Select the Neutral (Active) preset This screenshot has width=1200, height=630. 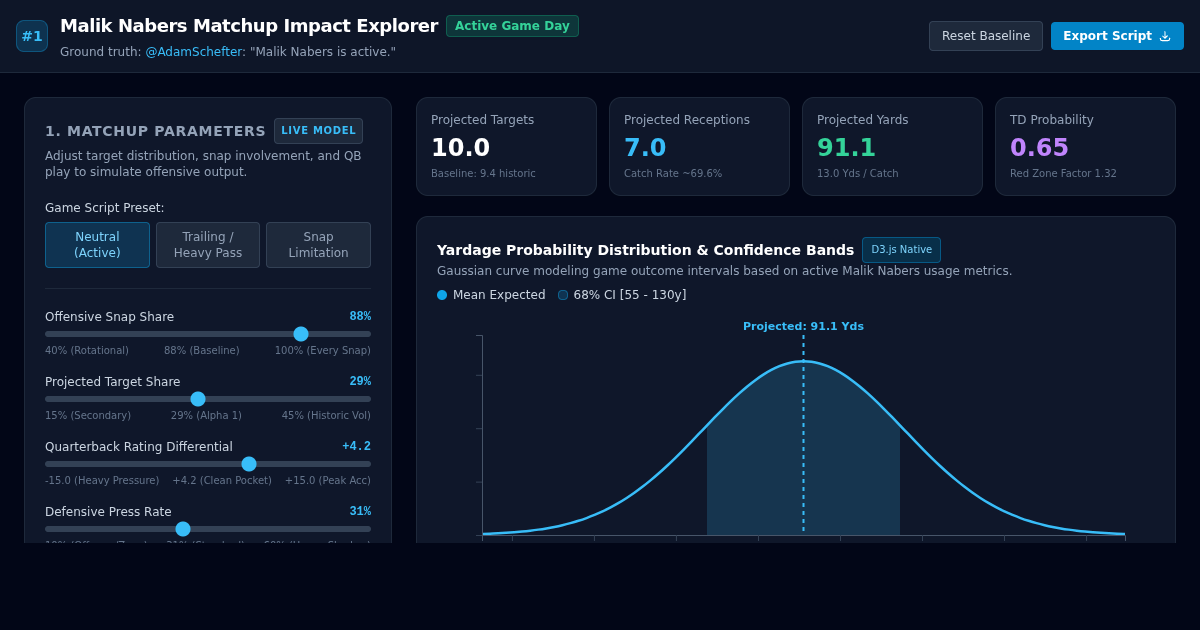[x=97, y=245]
